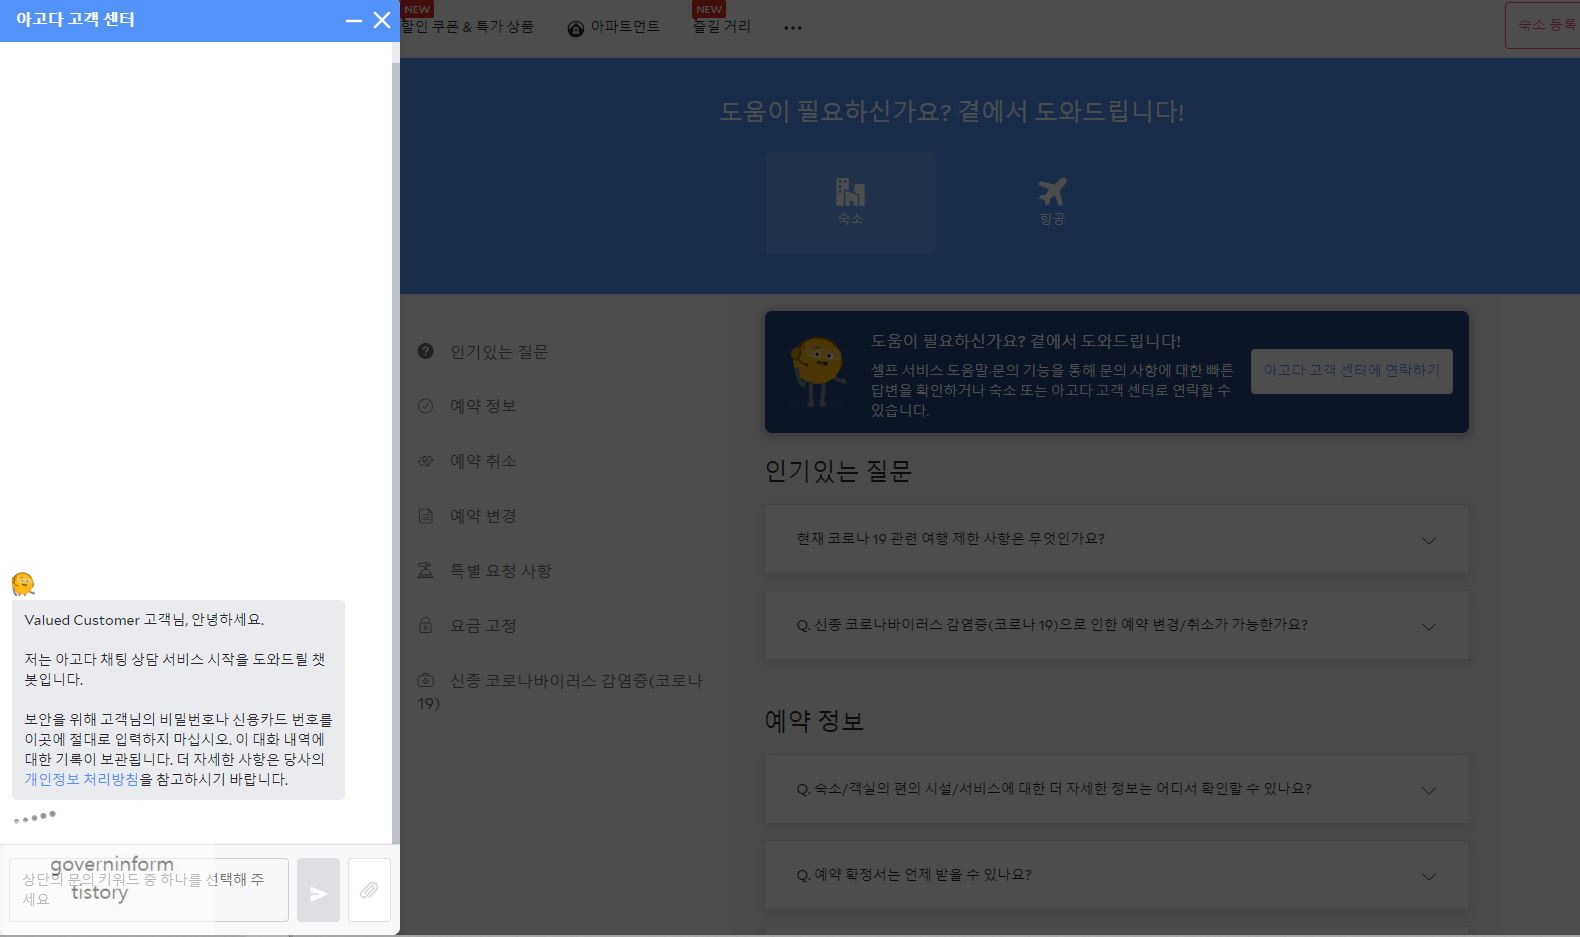The image size is (1580, 937).
Task: Expand the 코로나 19 예약 변경/취소 question
Action: tap(1117, 625)
